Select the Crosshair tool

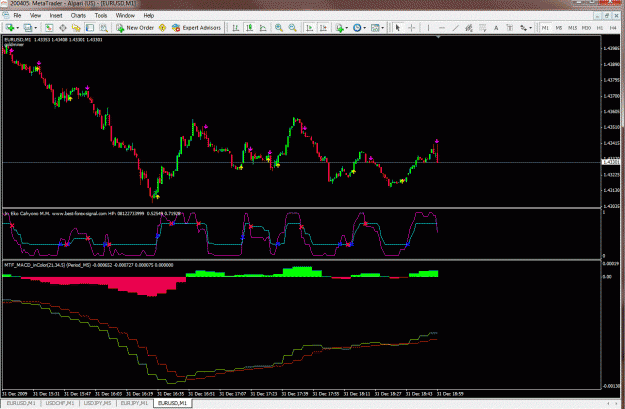[x=411, y=28]
